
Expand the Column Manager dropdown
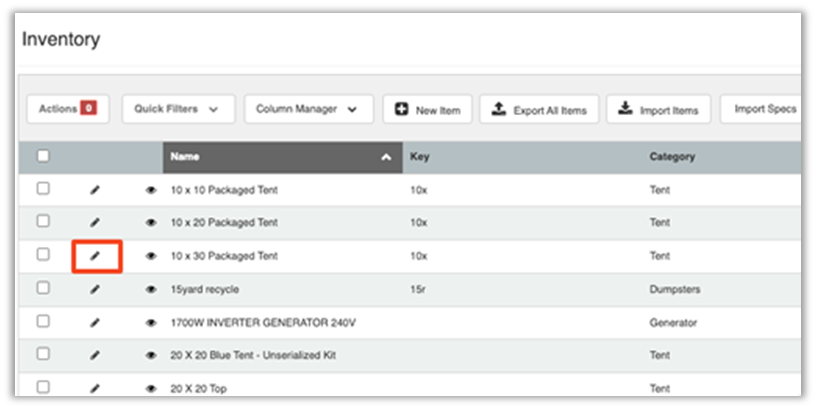click(307, 109)
